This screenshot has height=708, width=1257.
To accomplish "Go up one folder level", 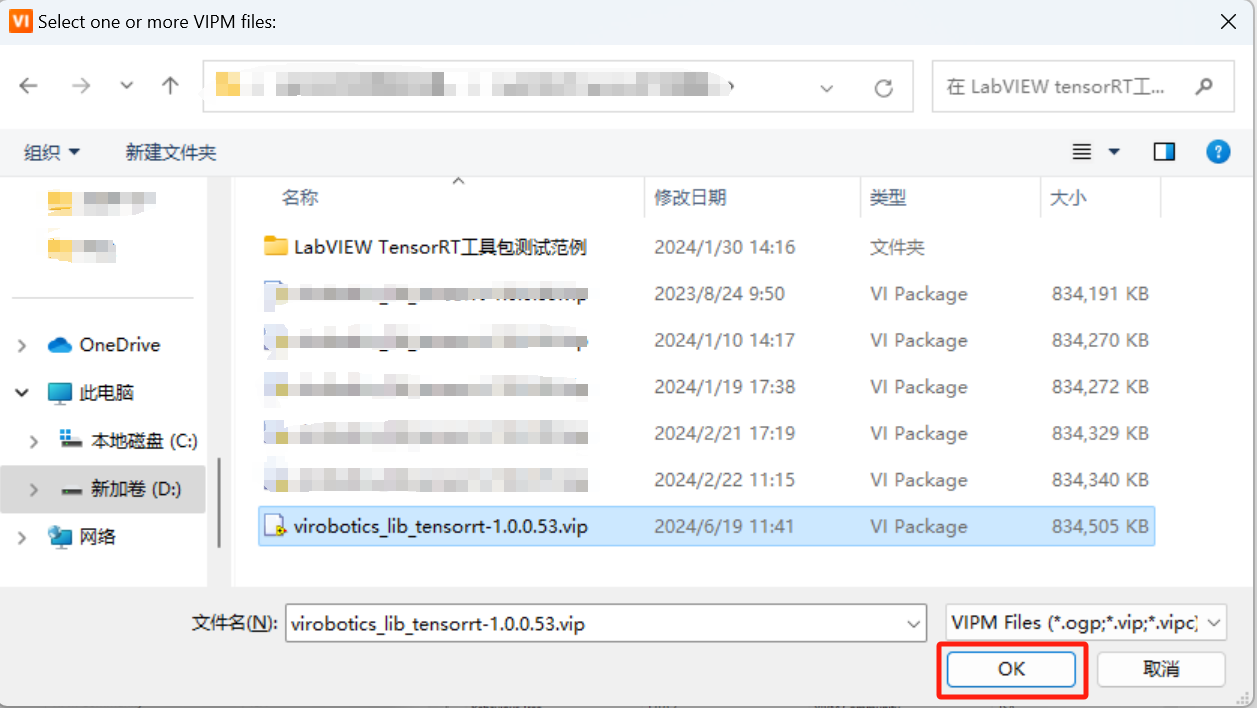I will pos(170,87).
